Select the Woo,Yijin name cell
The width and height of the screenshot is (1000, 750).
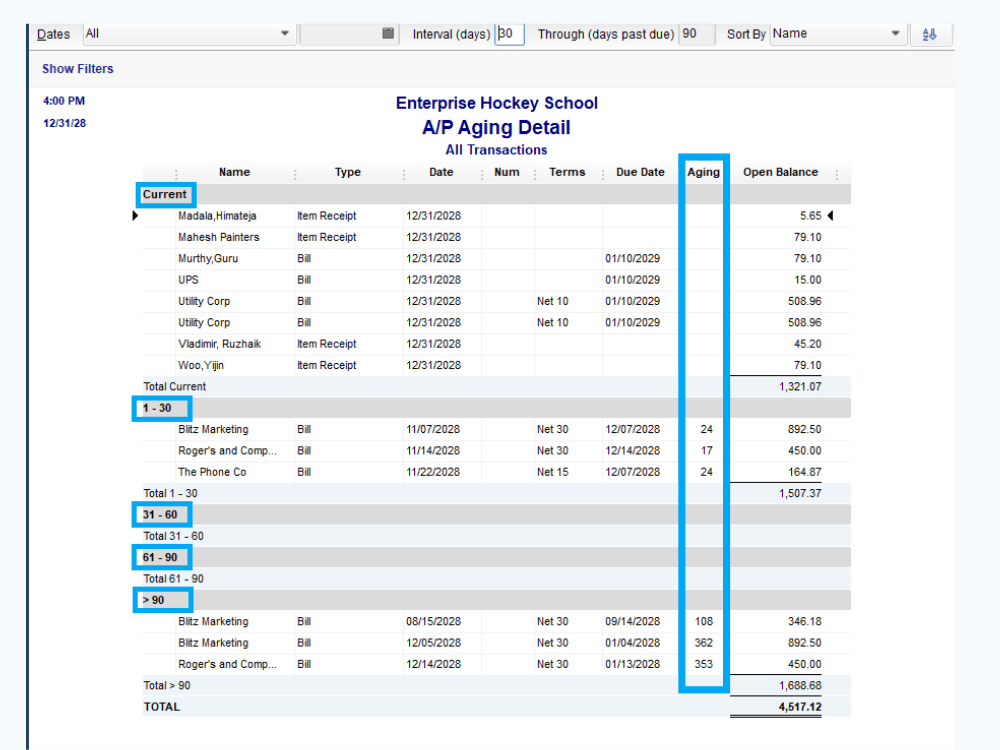[201, 365]
